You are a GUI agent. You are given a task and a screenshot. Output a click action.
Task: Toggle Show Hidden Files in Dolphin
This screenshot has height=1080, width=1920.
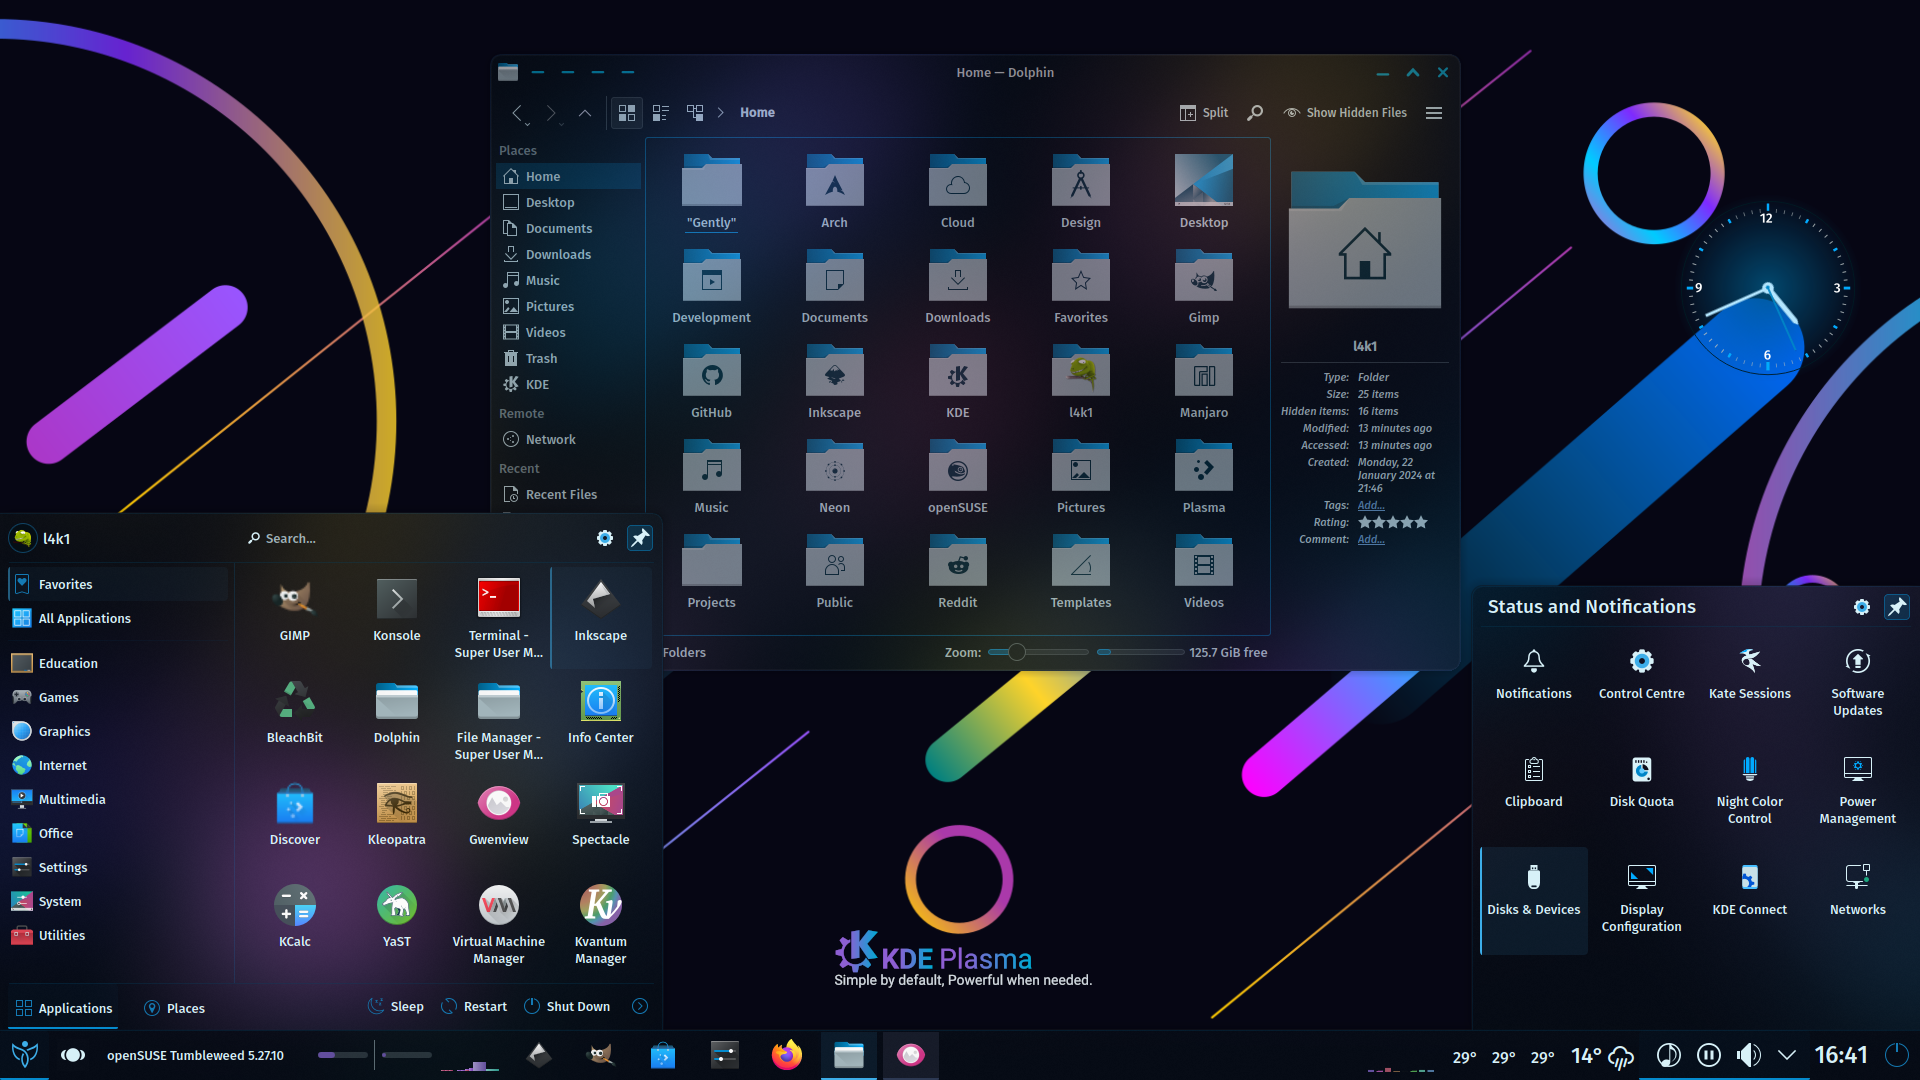[1344, 113]
